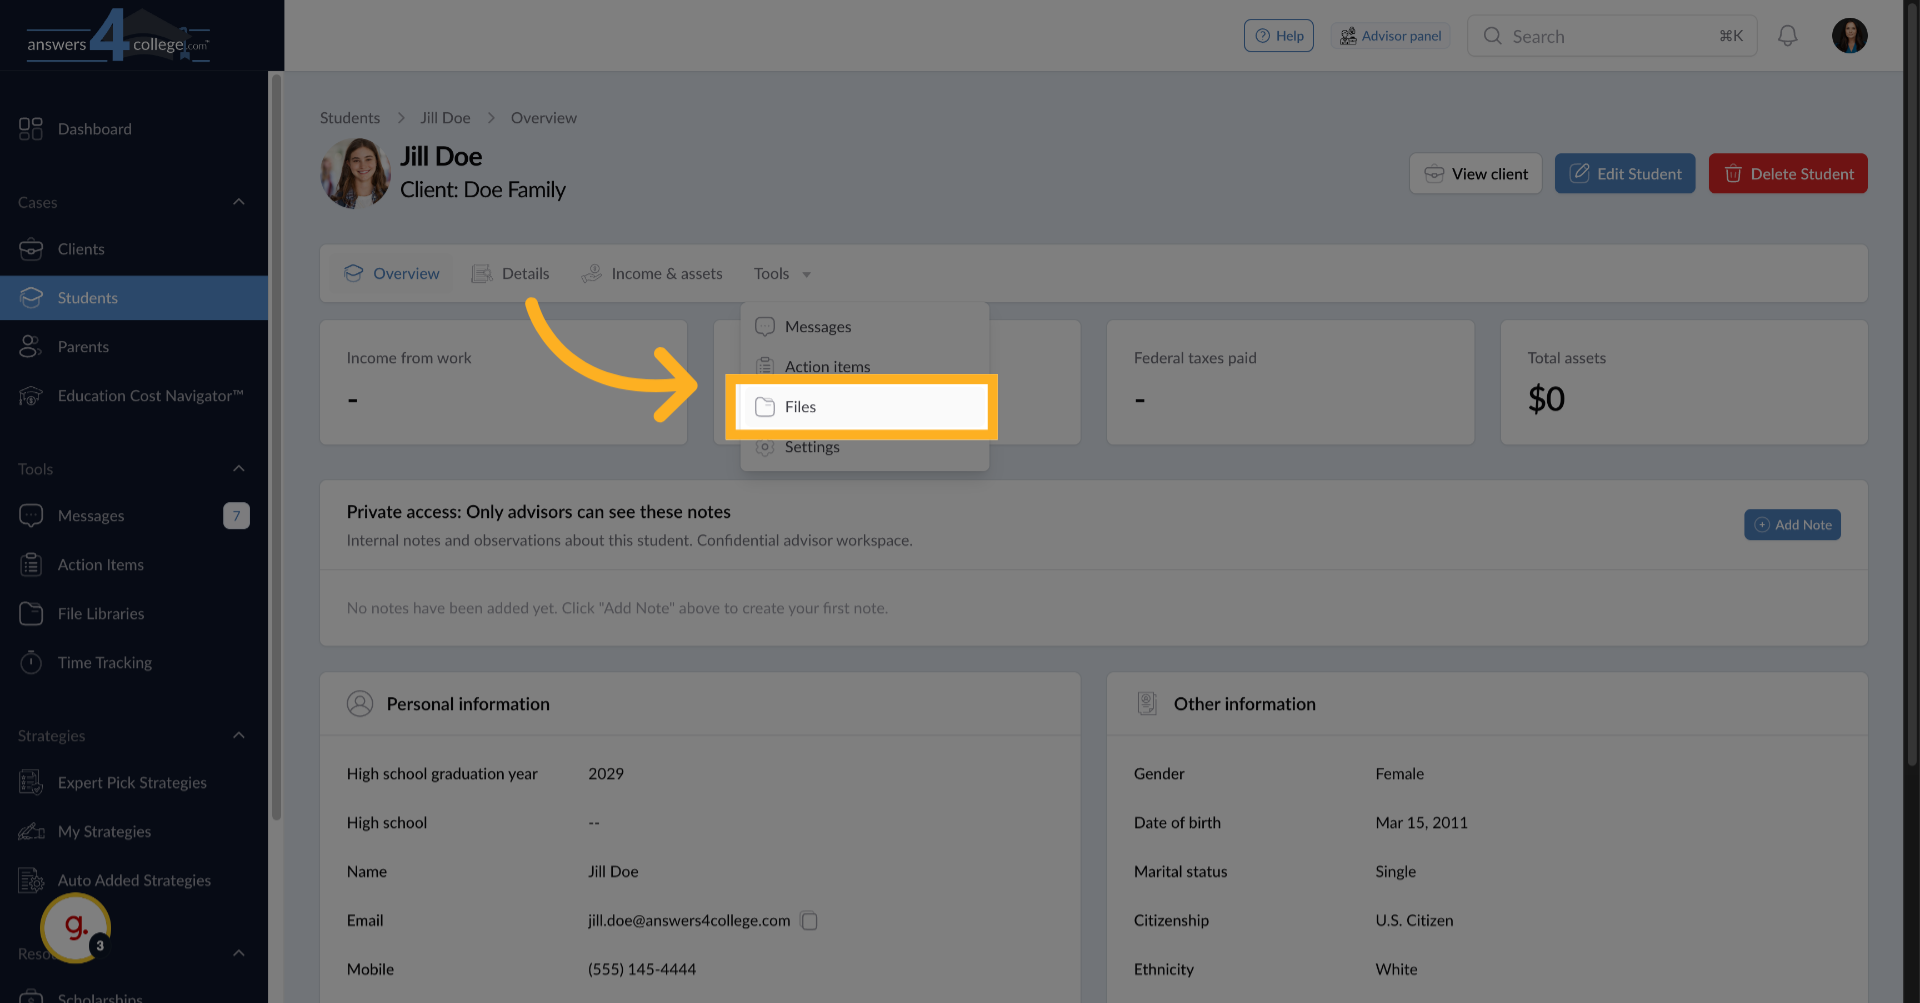1920x1003 pixels.
Task: Select the Education Cost Navigator icon
Action: click(x=31, y=395)
